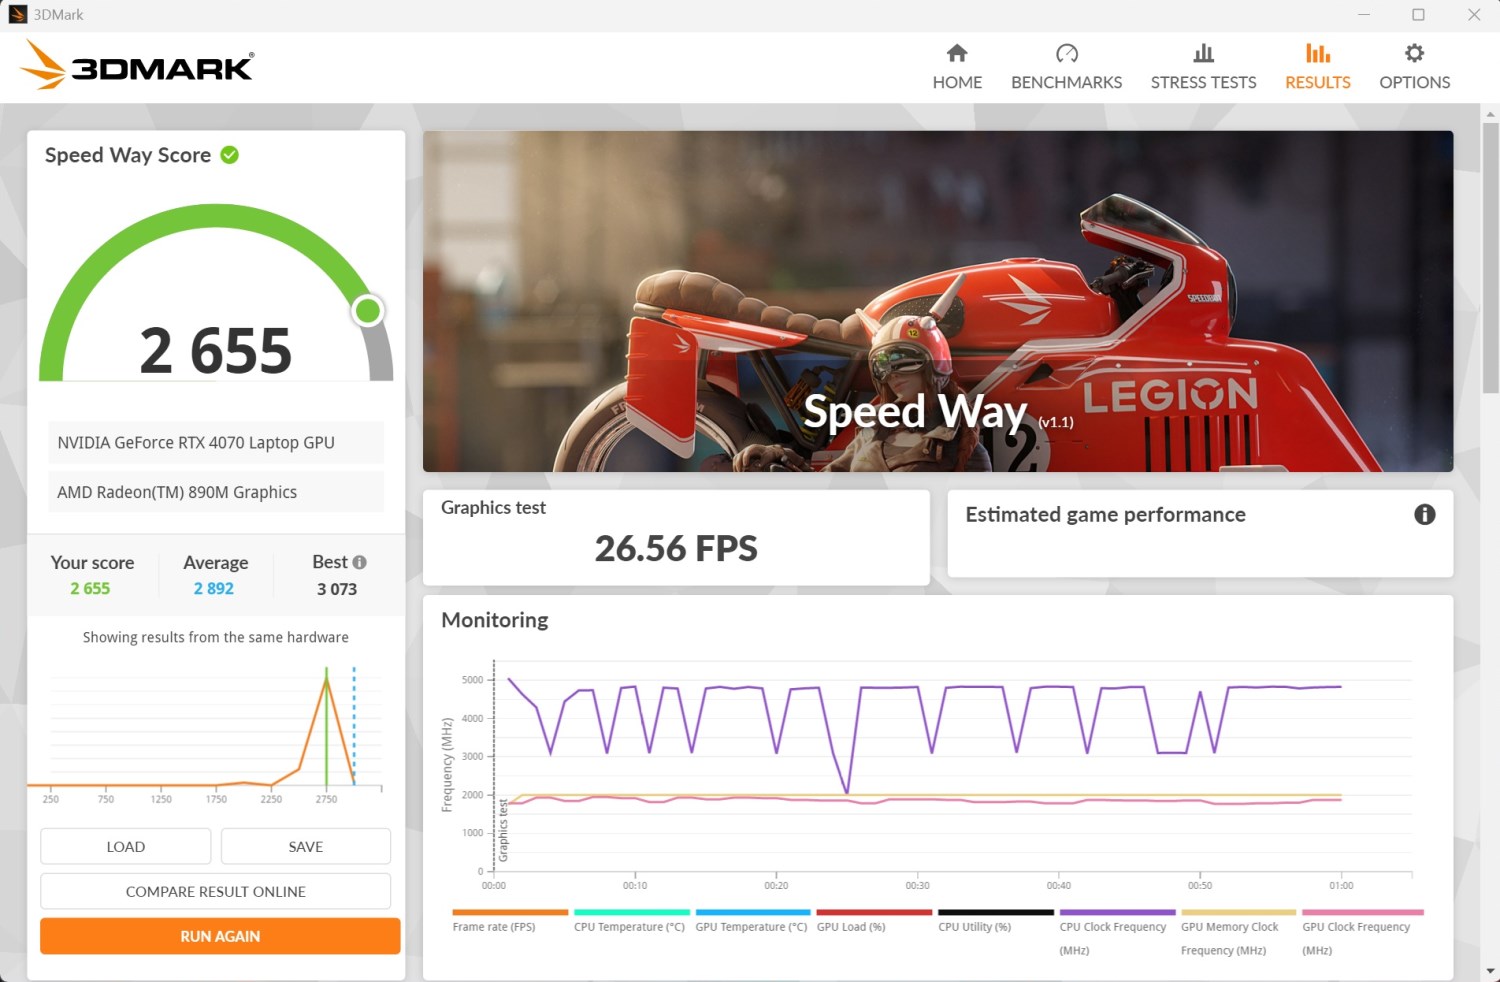
Task: Click the Graphics test label
Action: 493,508
